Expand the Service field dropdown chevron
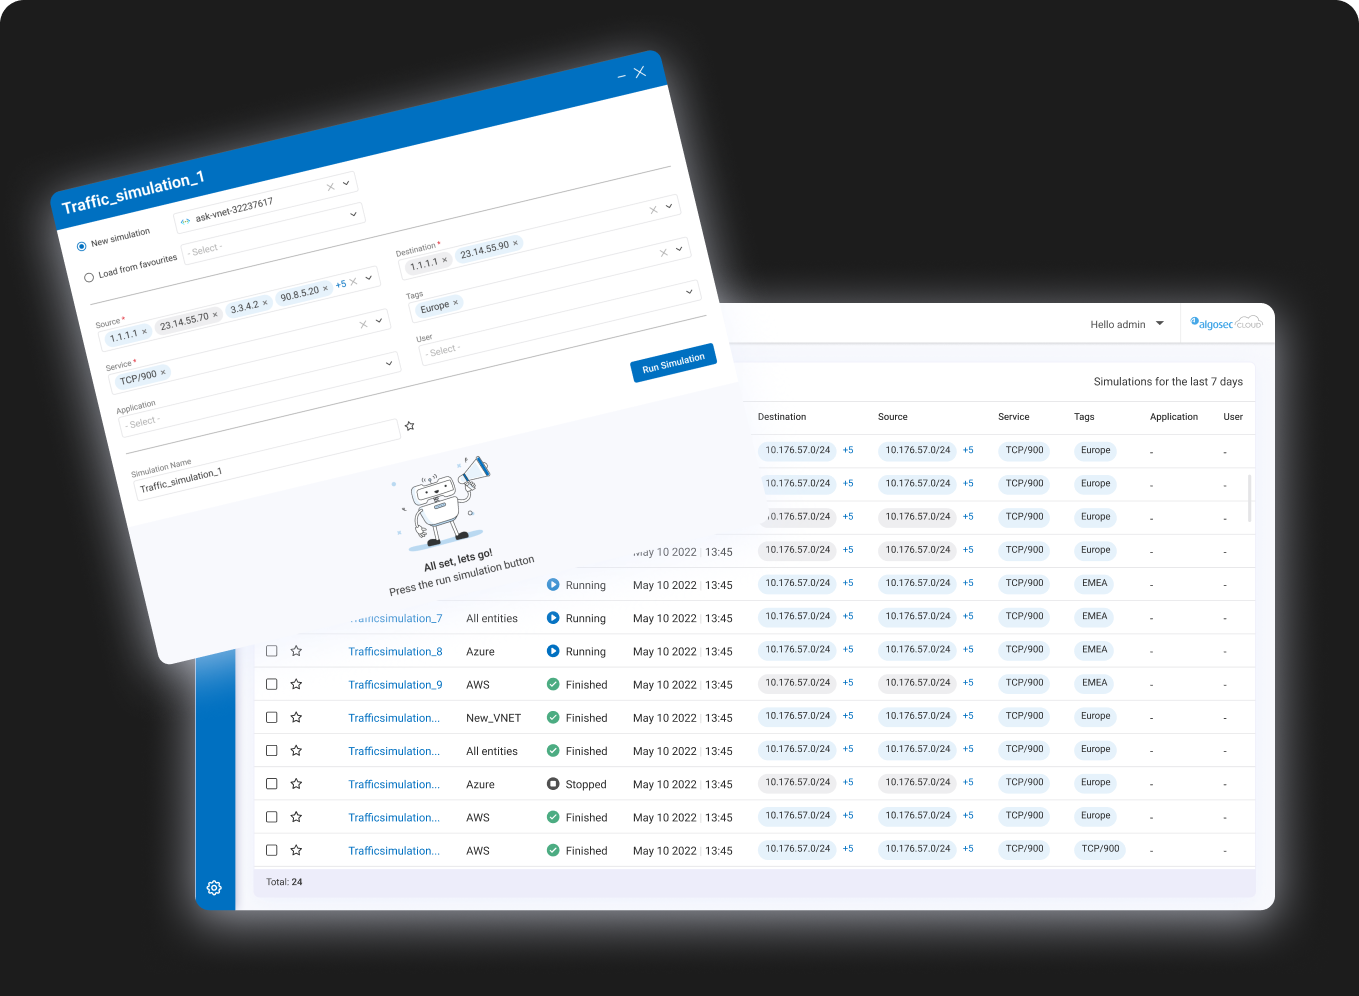Image resolution: width=1359 pixels, height=996 pixels. point(379,320)
